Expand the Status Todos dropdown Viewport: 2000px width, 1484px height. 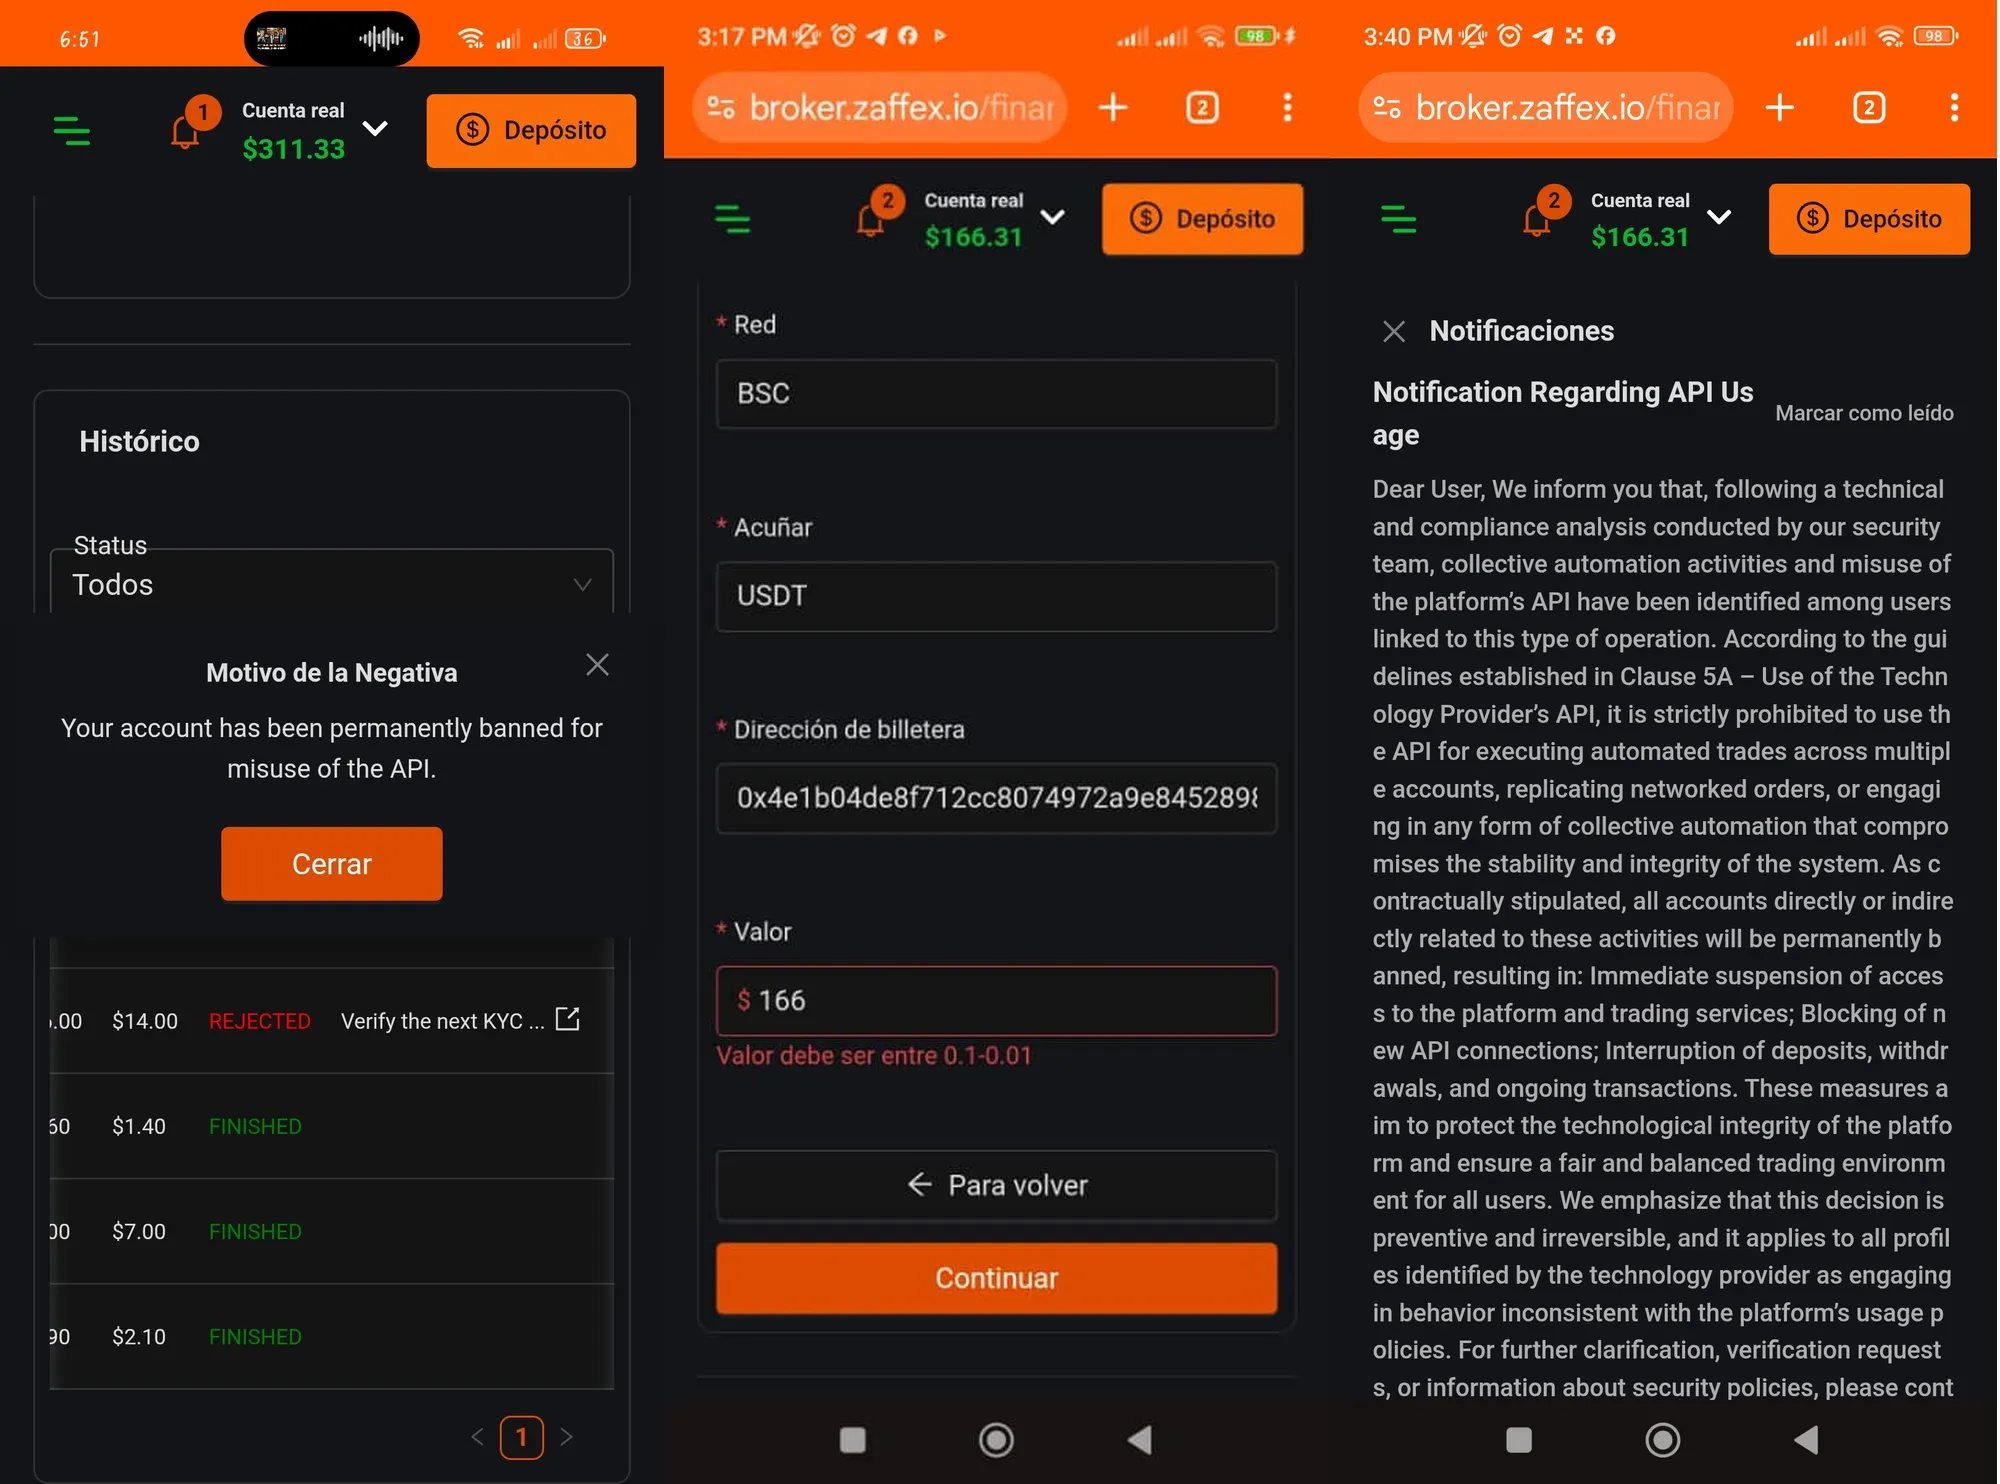click(332, 584)
